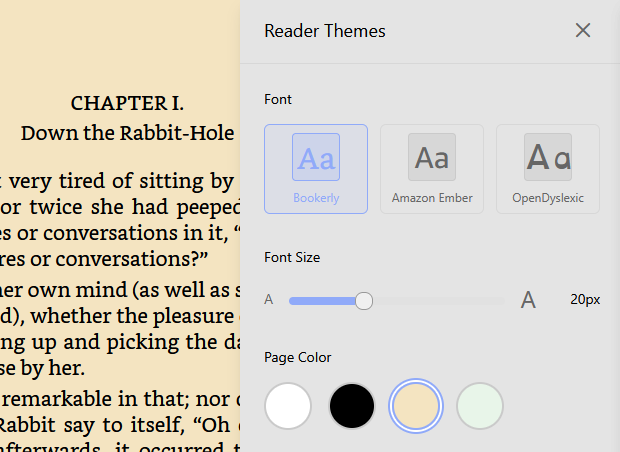Select the Amazon Ember Aa preview
620x452 pixels.
pyautogui.click(x=432, y=158)
